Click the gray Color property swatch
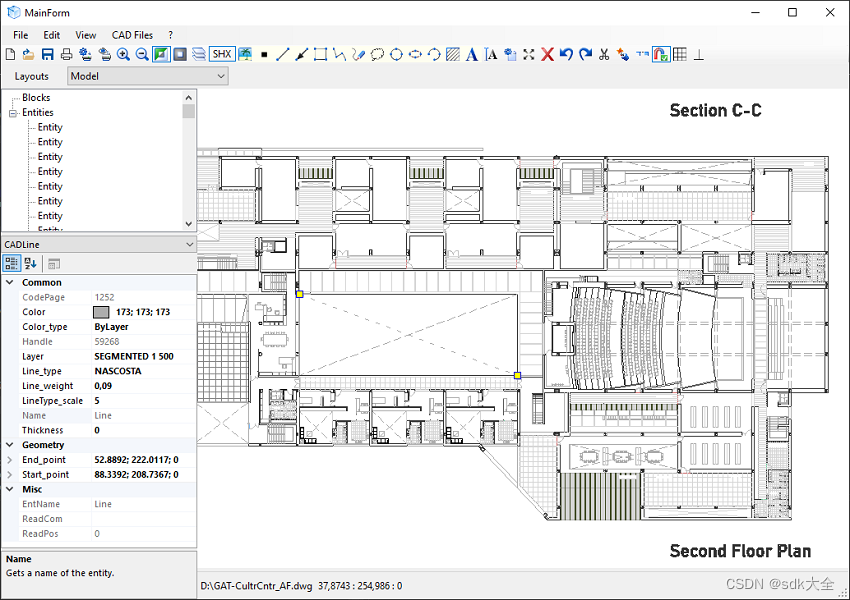The height and width of the screenshot is (600, 850). click(x=101, y=312)
